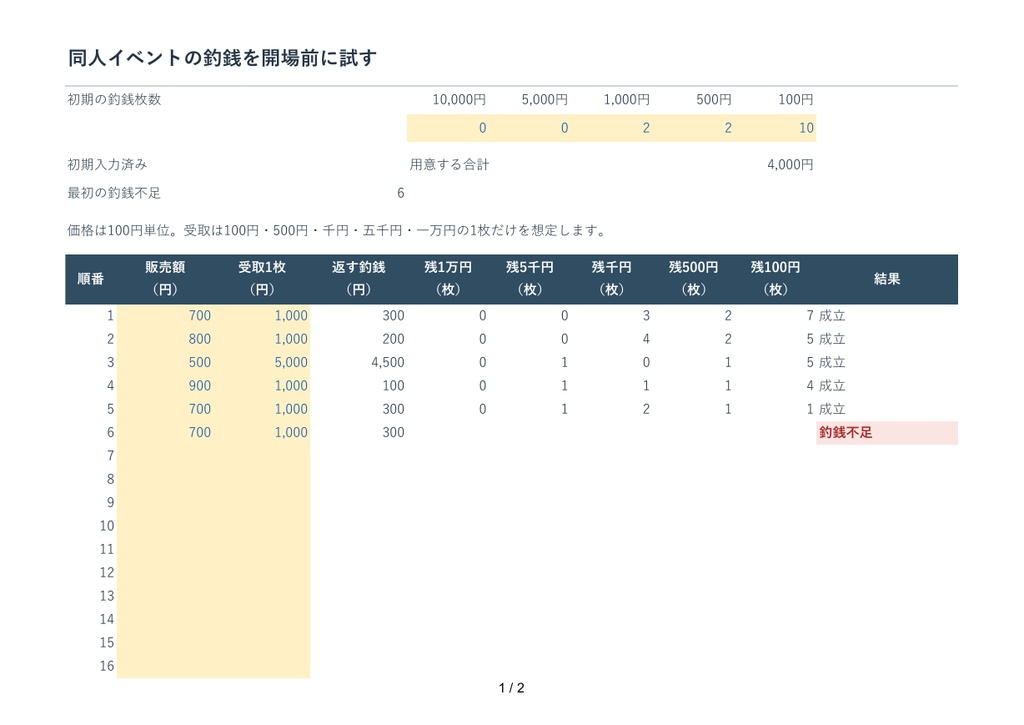The image size is (1024, 725).
Task: Click the change value 100 in row 4
Action: [393, 386]
